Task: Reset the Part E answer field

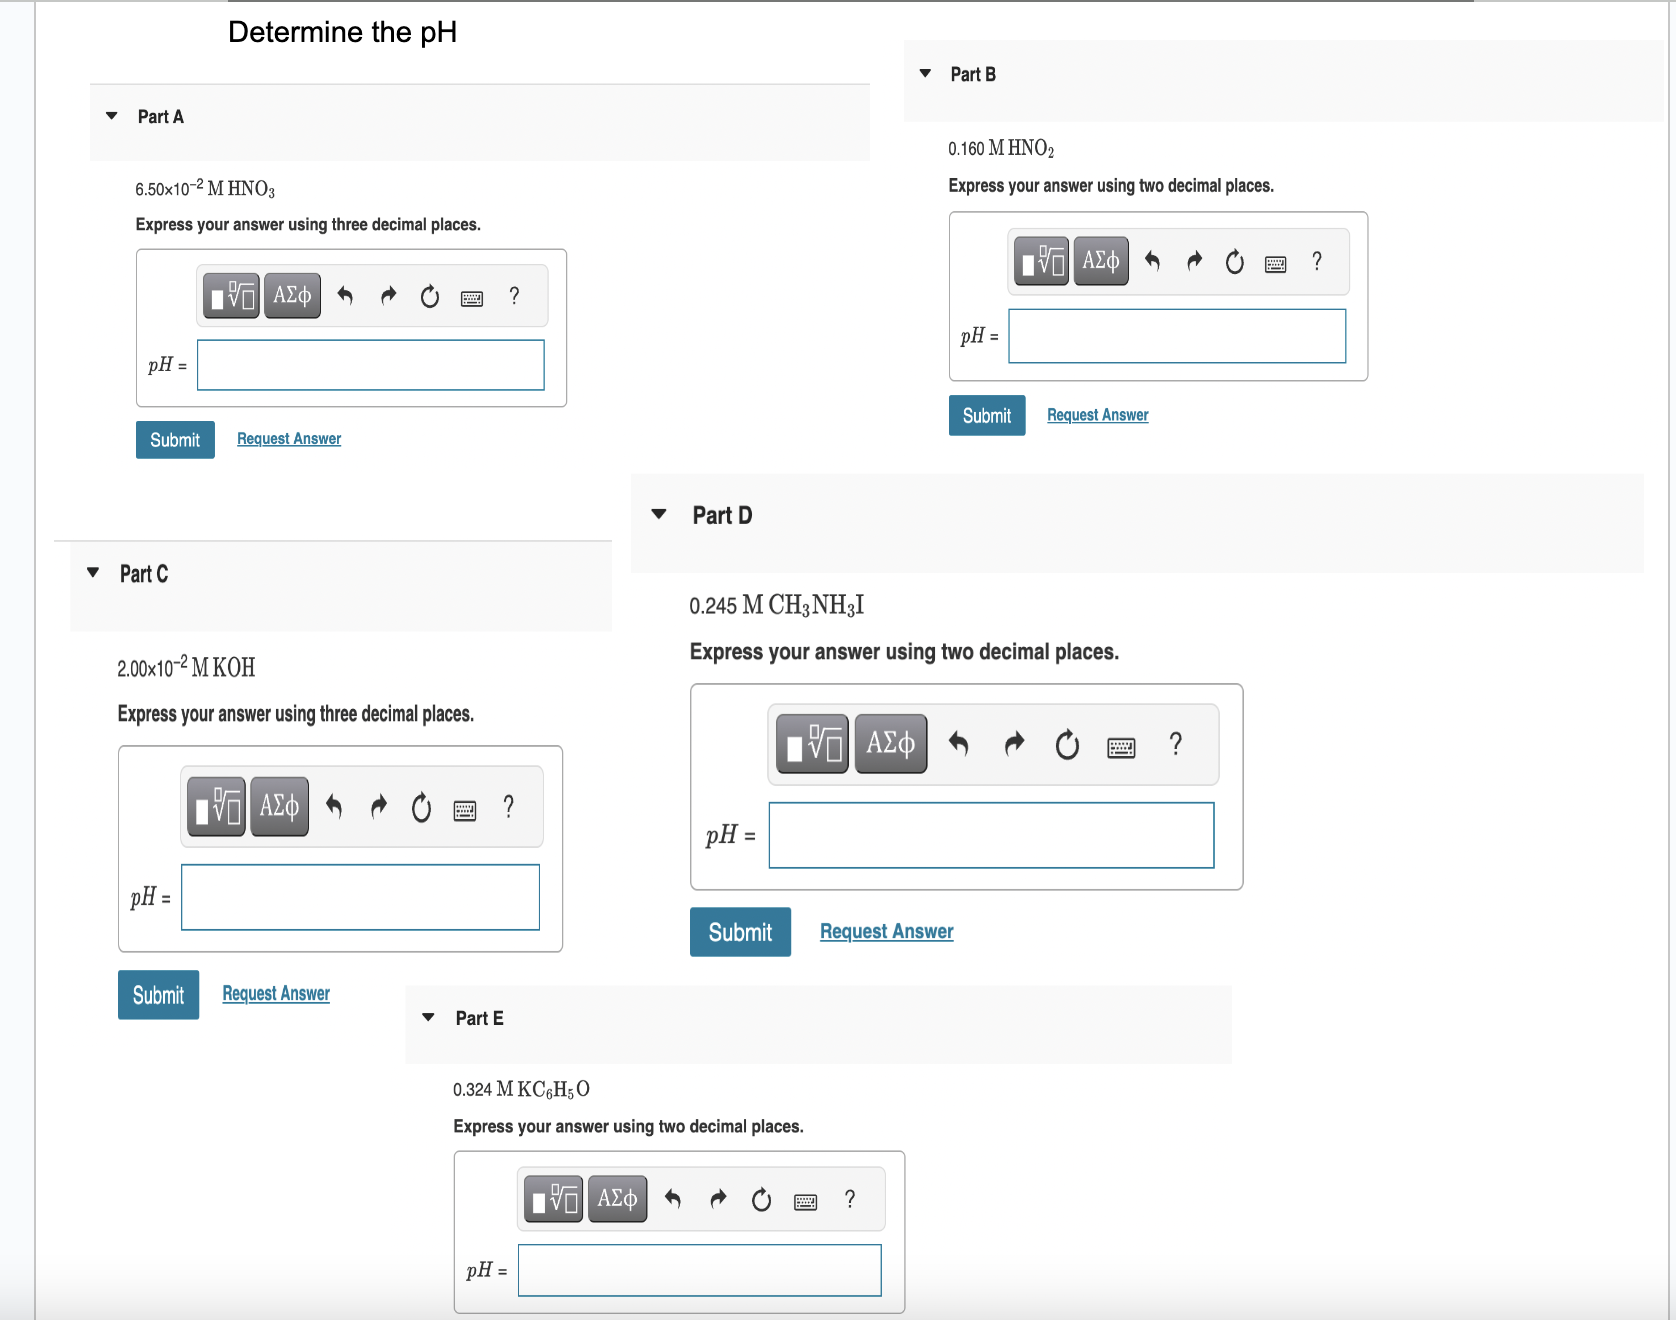Action: point(761,1200)
